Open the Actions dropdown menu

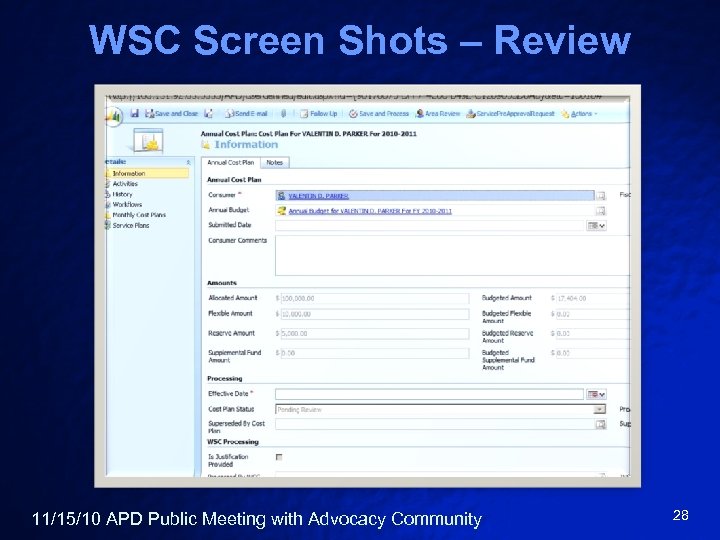pos(579,113)
